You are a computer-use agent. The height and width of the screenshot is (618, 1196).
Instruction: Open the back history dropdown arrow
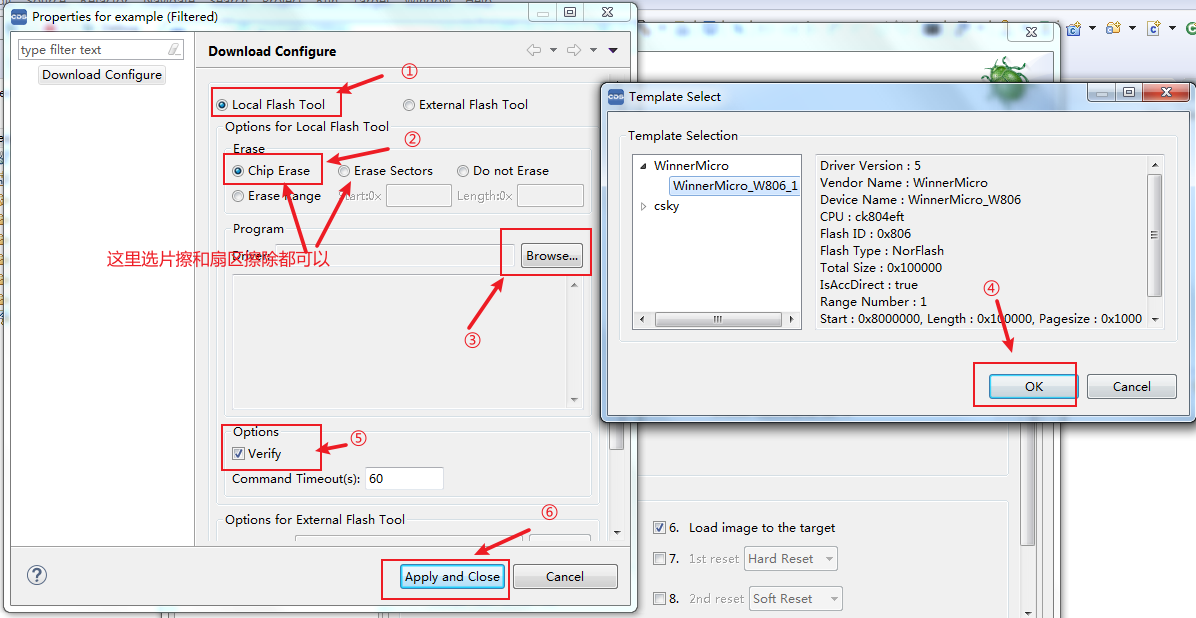pos(554,50)
